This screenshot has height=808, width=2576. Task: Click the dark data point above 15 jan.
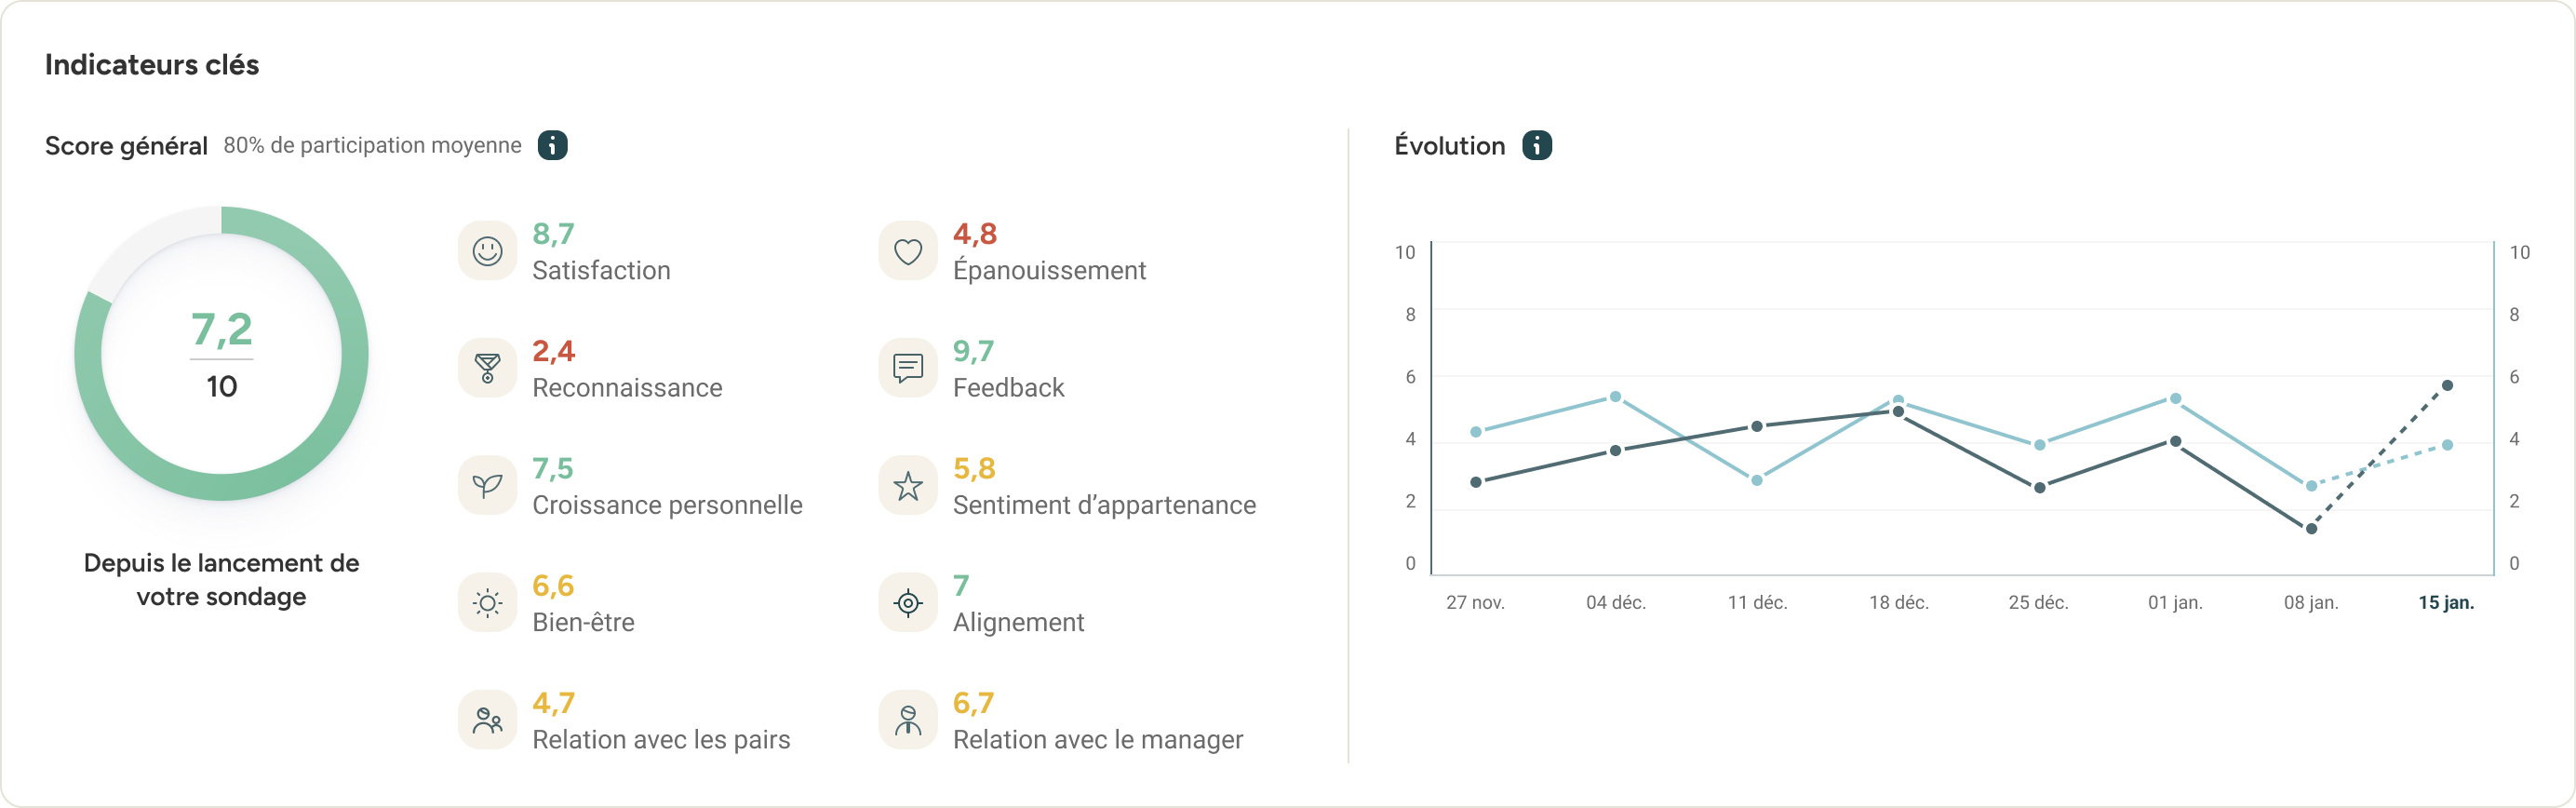[x=2447, y=385]
